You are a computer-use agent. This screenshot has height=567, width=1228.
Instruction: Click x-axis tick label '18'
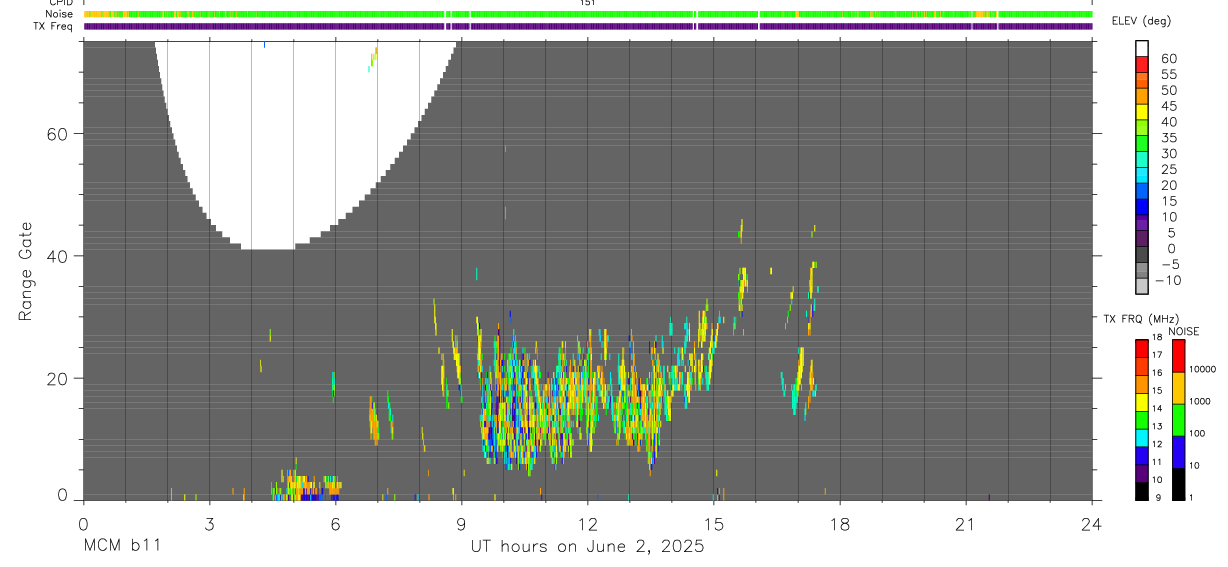840,525
